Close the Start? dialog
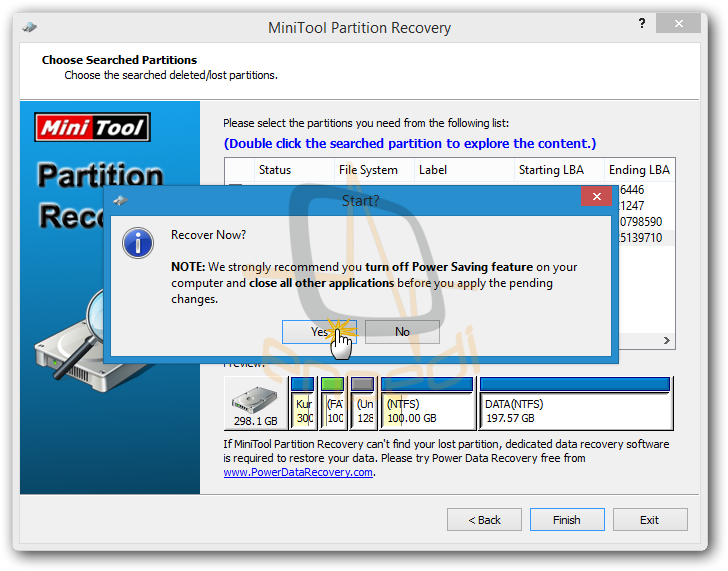728x571 pixels. point(597,196)
